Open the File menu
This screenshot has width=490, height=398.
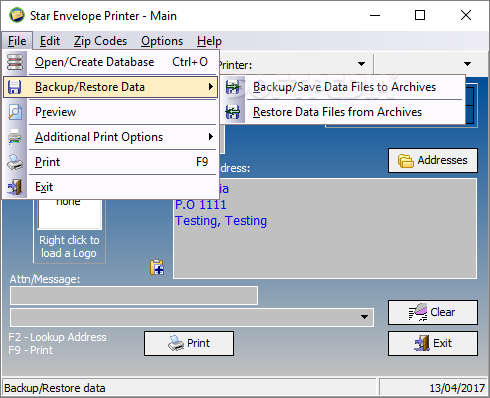(17, 41)
